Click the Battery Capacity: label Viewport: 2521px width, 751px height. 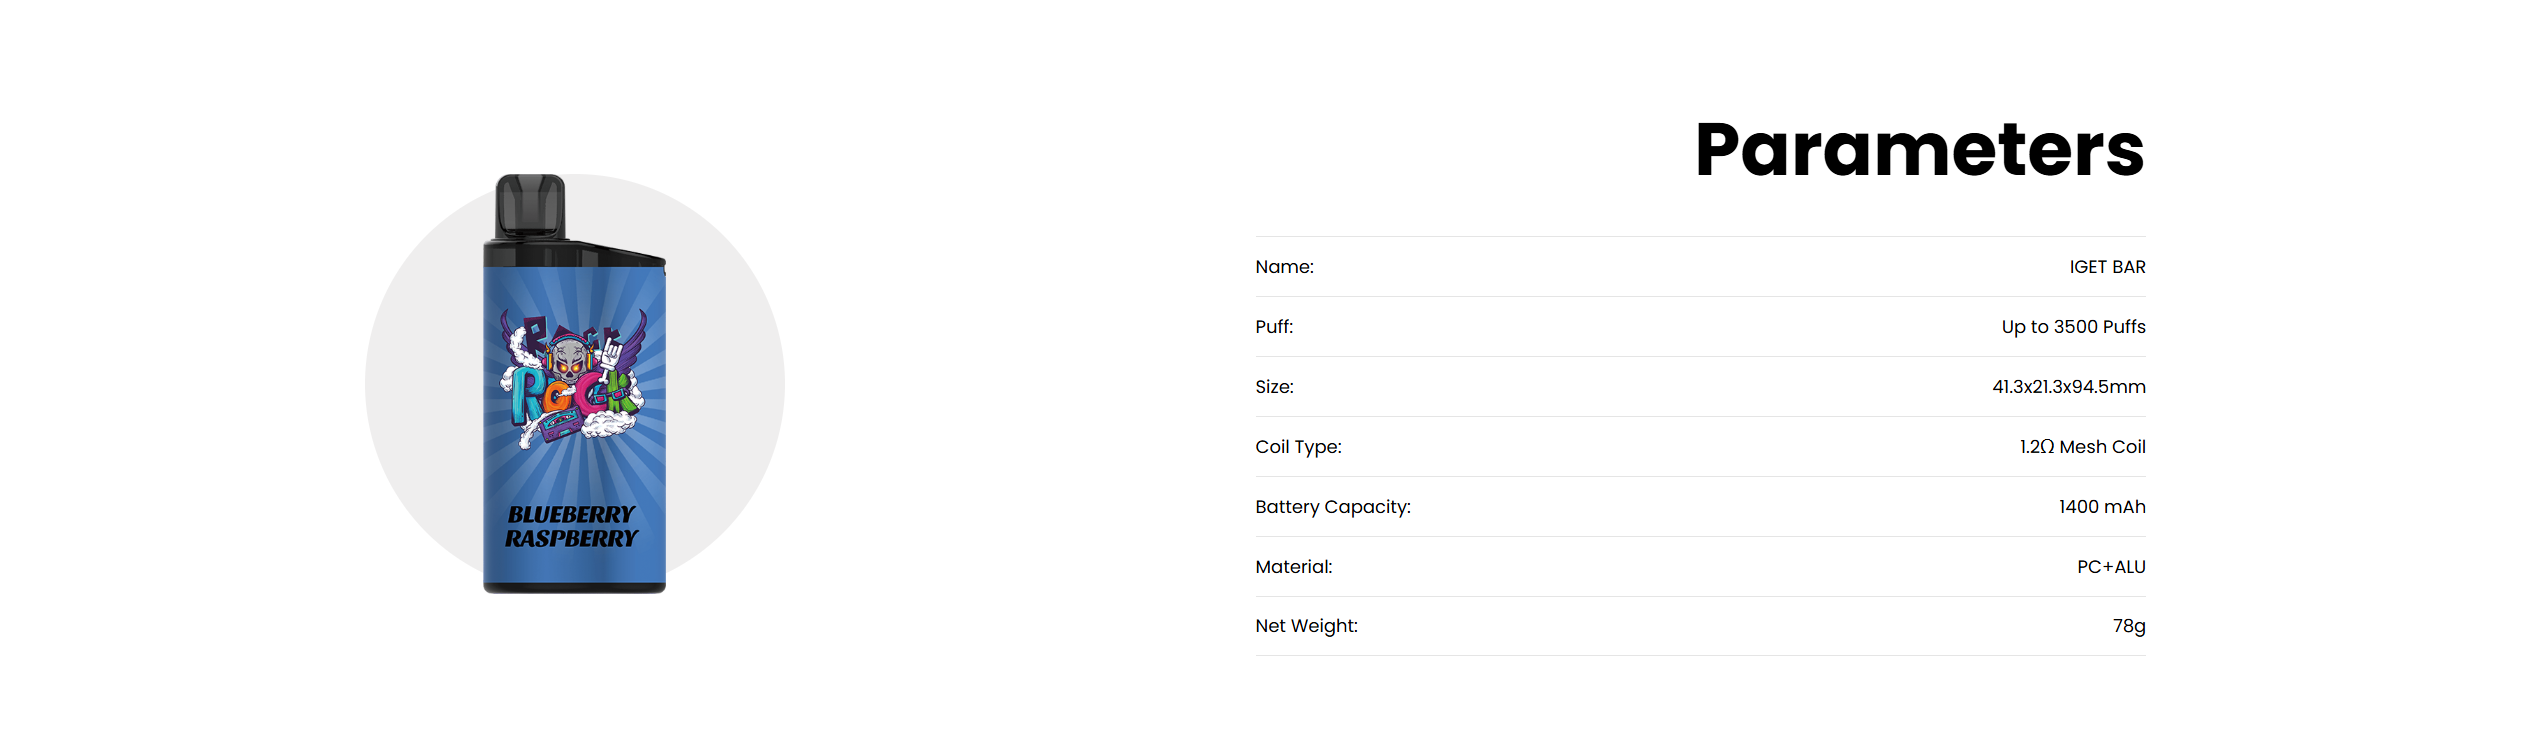1332,507
